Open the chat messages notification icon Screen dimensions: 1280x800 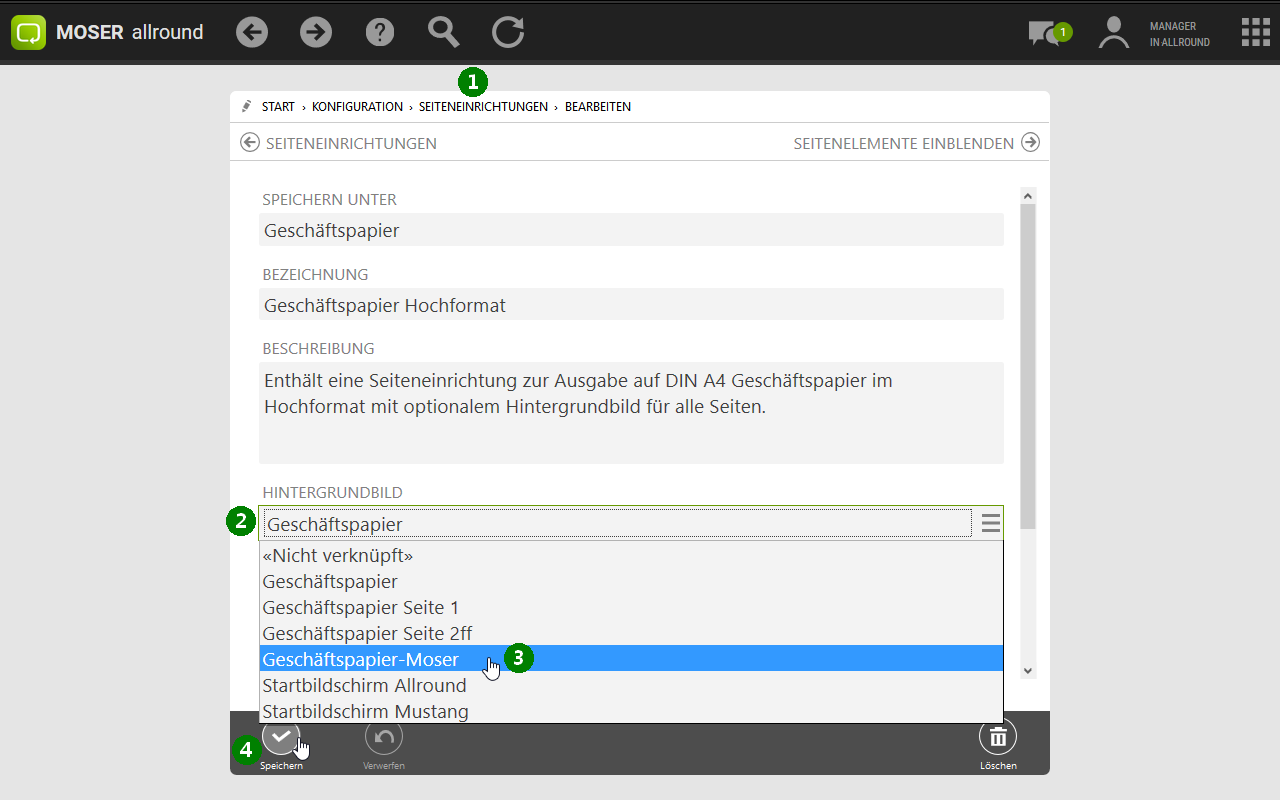click(1046, 33)
